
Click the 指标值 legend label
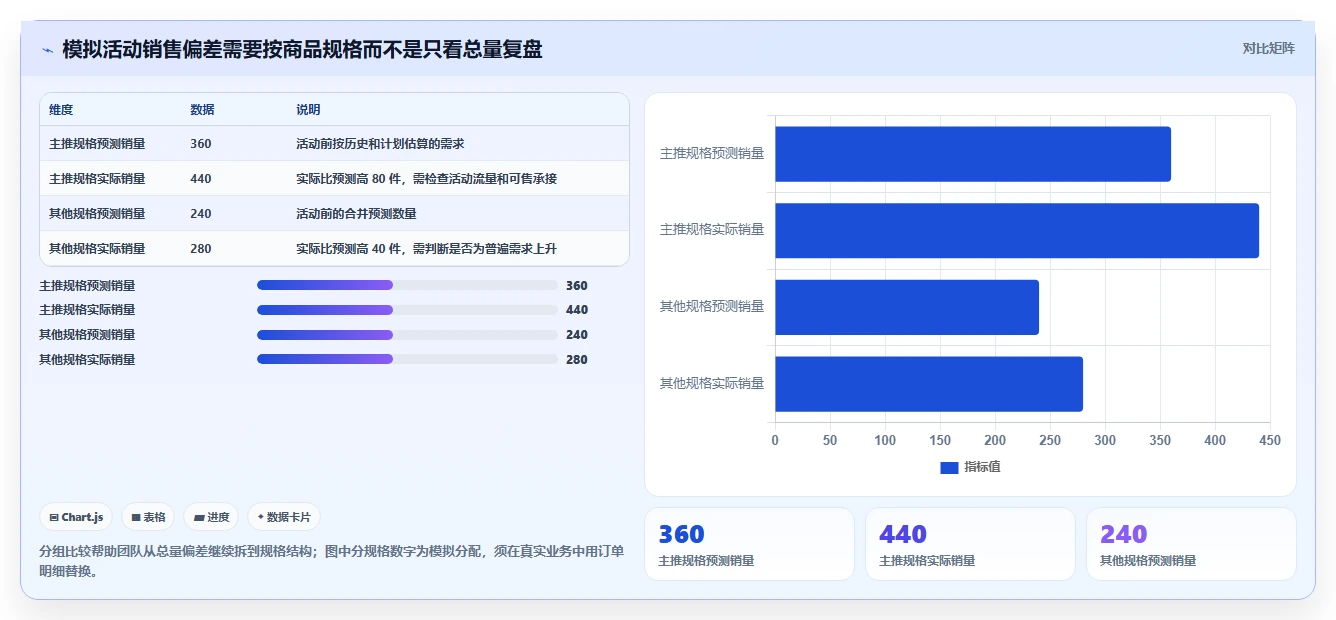point(982,468)
